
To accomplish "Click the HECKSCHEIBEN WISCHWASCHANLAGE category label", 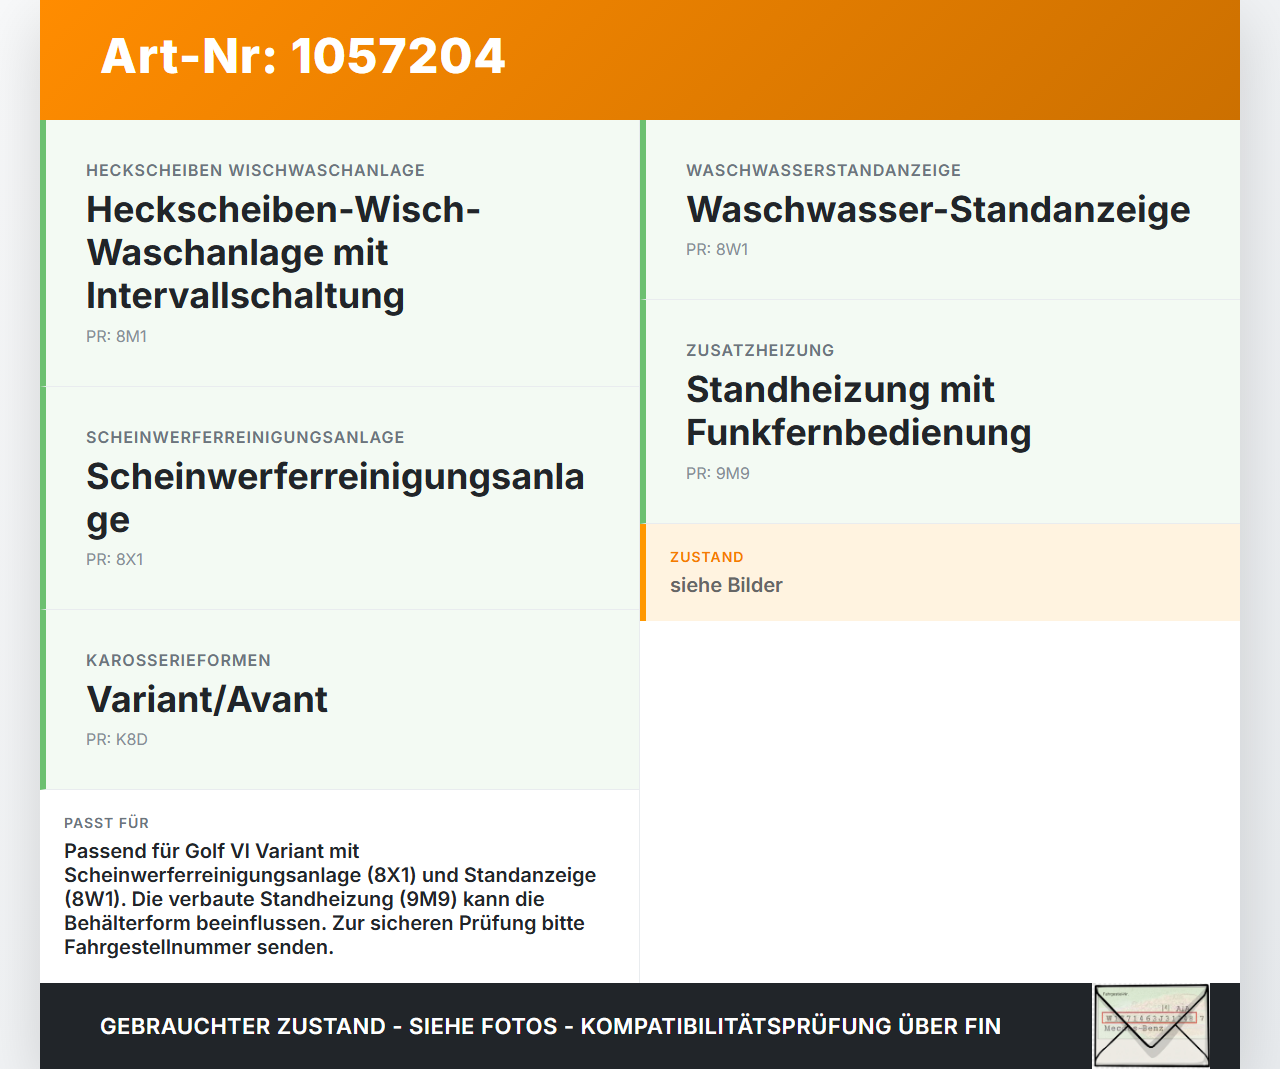I will coord(255,170).
